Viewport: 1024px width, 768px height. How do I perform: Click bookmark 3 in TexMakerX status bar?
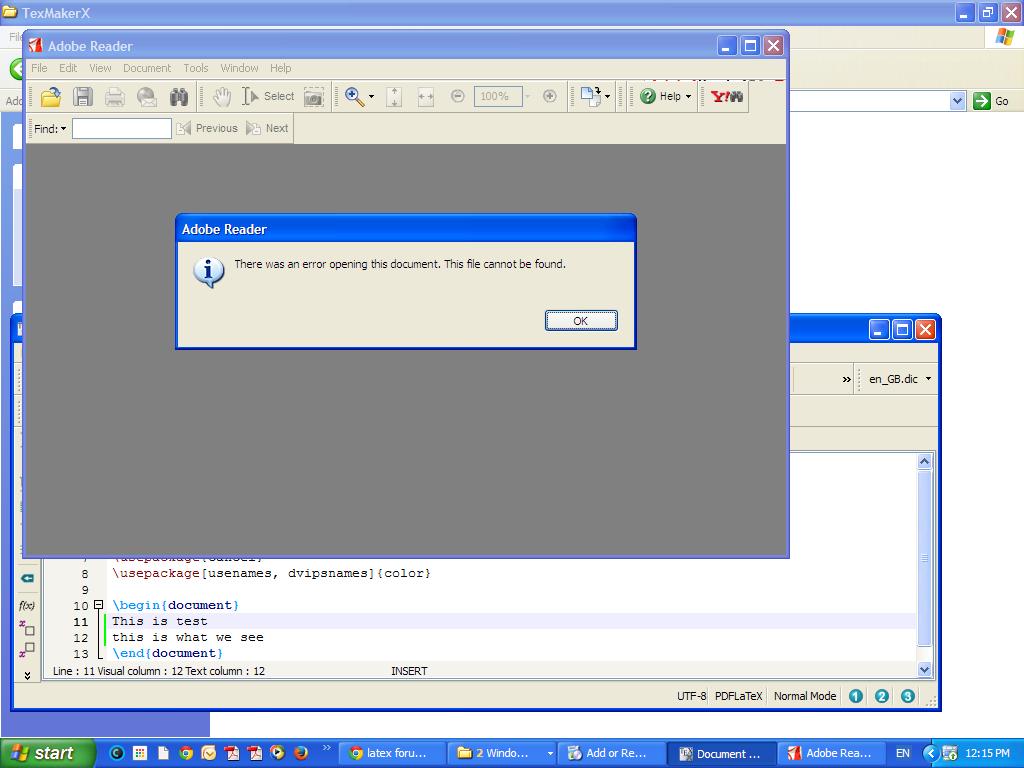click(x=908, y=696)
